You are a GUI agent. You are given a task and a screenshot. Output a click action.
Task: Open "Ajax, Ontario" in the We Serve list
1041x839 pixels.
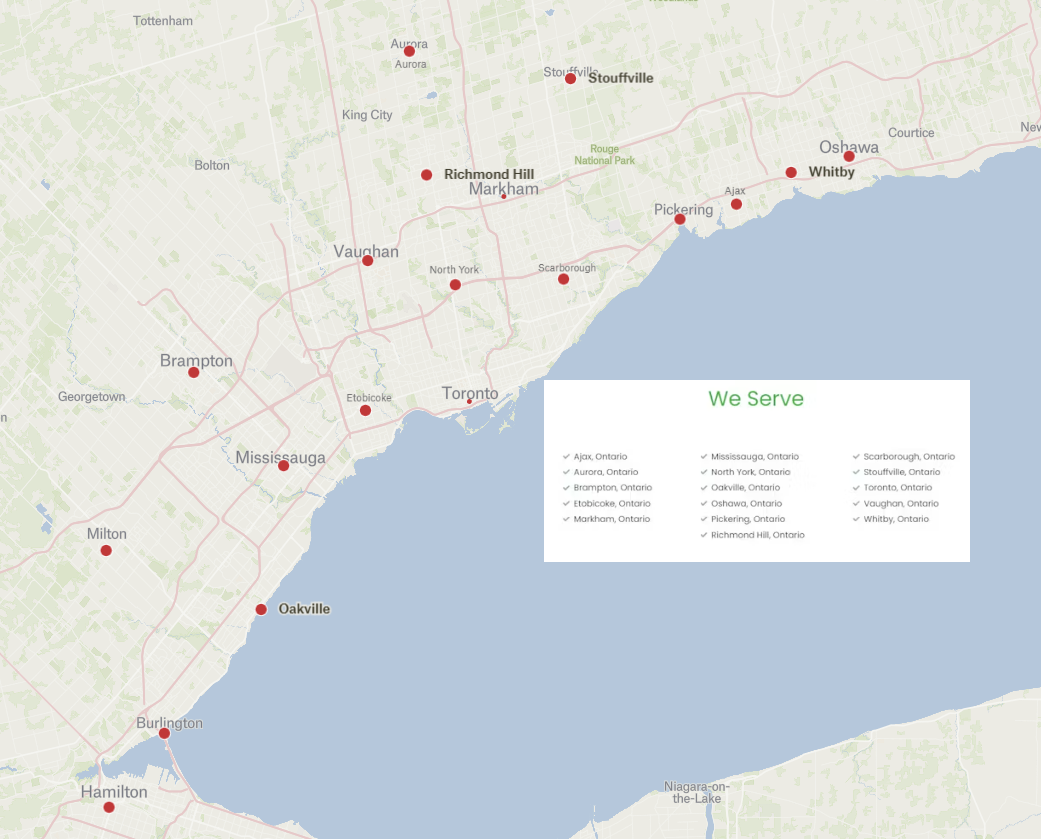(x=600, y=457)
